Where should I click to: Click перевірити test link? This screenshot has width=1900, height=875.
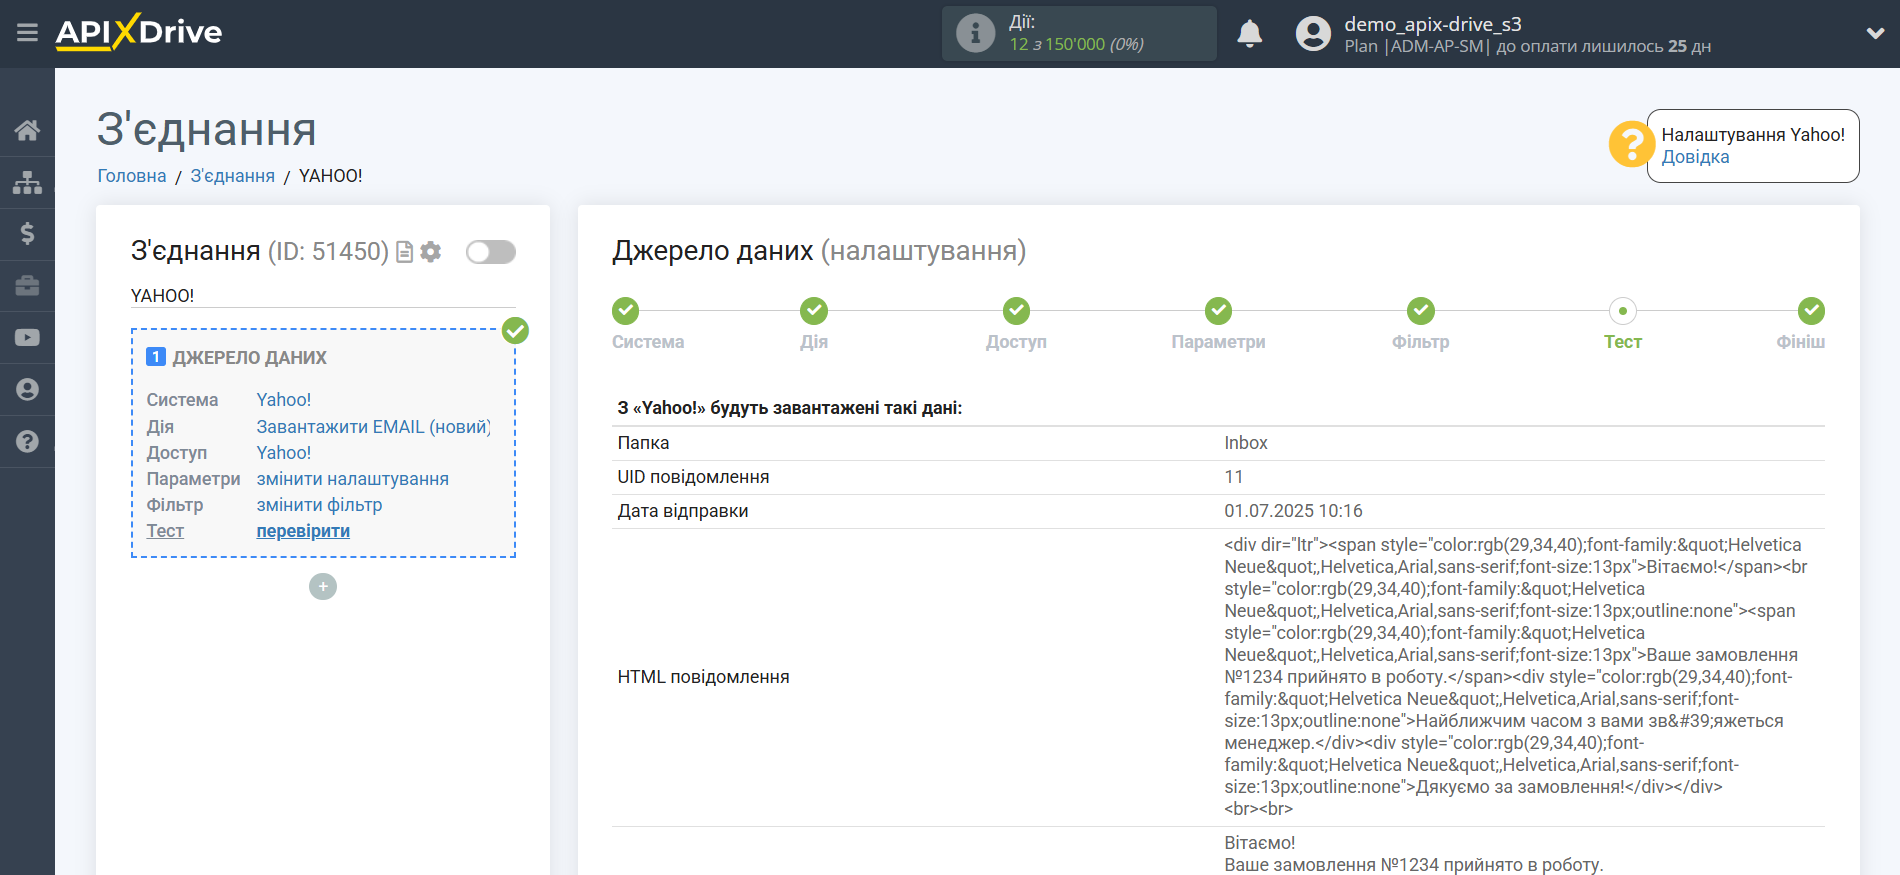click(303, 531)
